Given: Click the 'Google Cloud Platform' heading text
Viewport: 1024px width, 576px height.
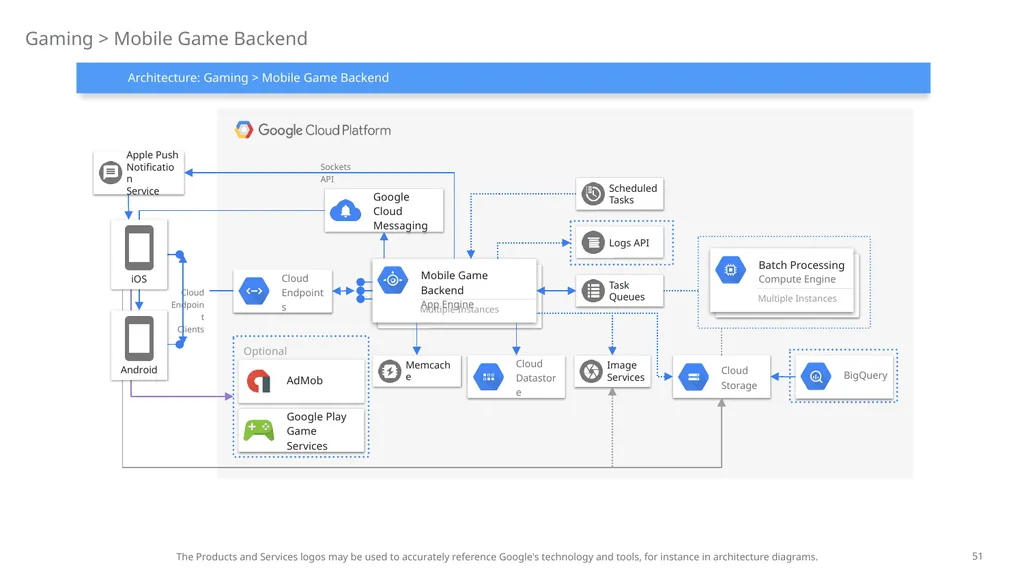Looking at the screenshot, I should (x=325, y=130).
